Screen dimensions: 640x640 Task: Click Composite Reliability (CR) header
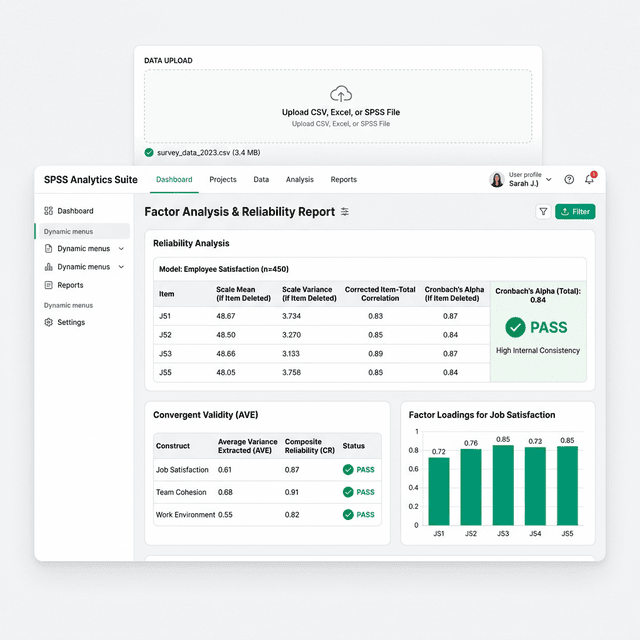310,446
